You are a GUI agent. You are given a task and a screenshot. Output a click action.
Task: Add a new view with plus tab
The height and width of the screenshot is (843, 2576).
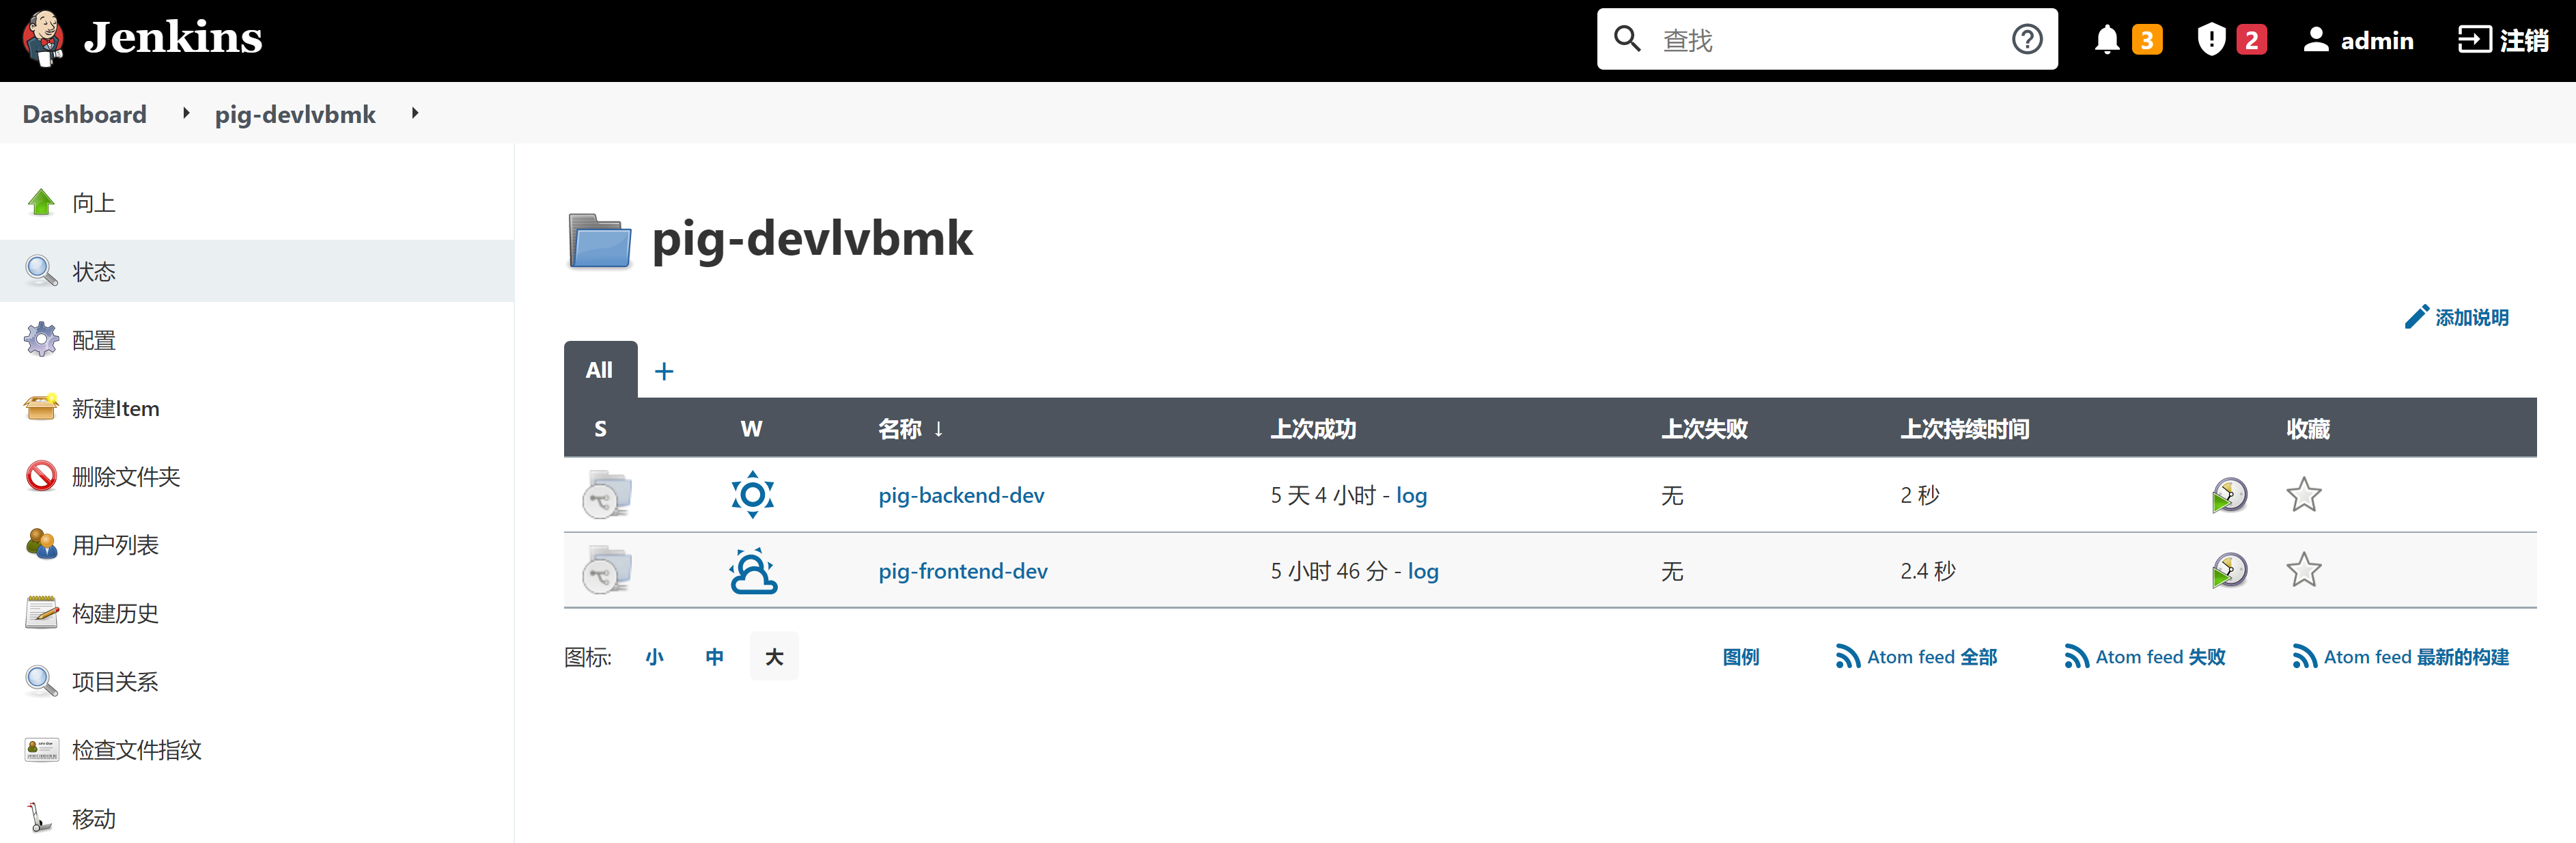tap(664, 371)
